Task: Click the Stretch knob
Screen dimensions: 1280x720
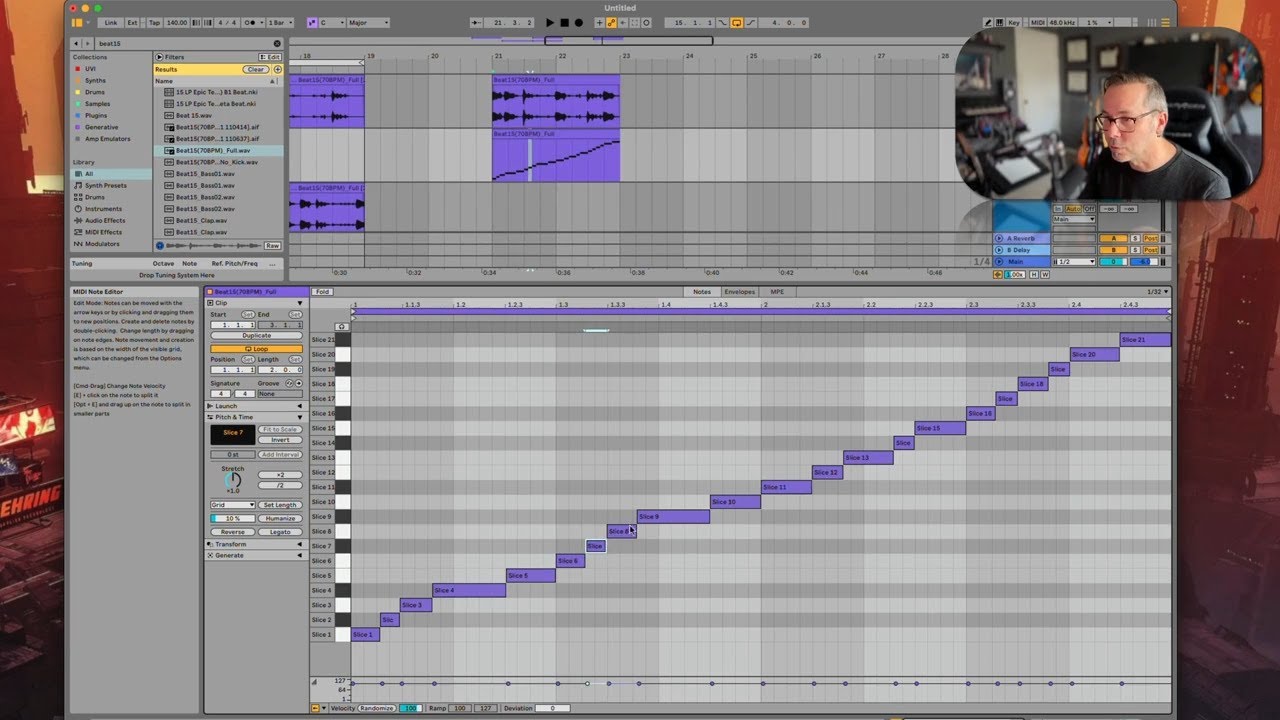Action: click(x=233, y=480)
